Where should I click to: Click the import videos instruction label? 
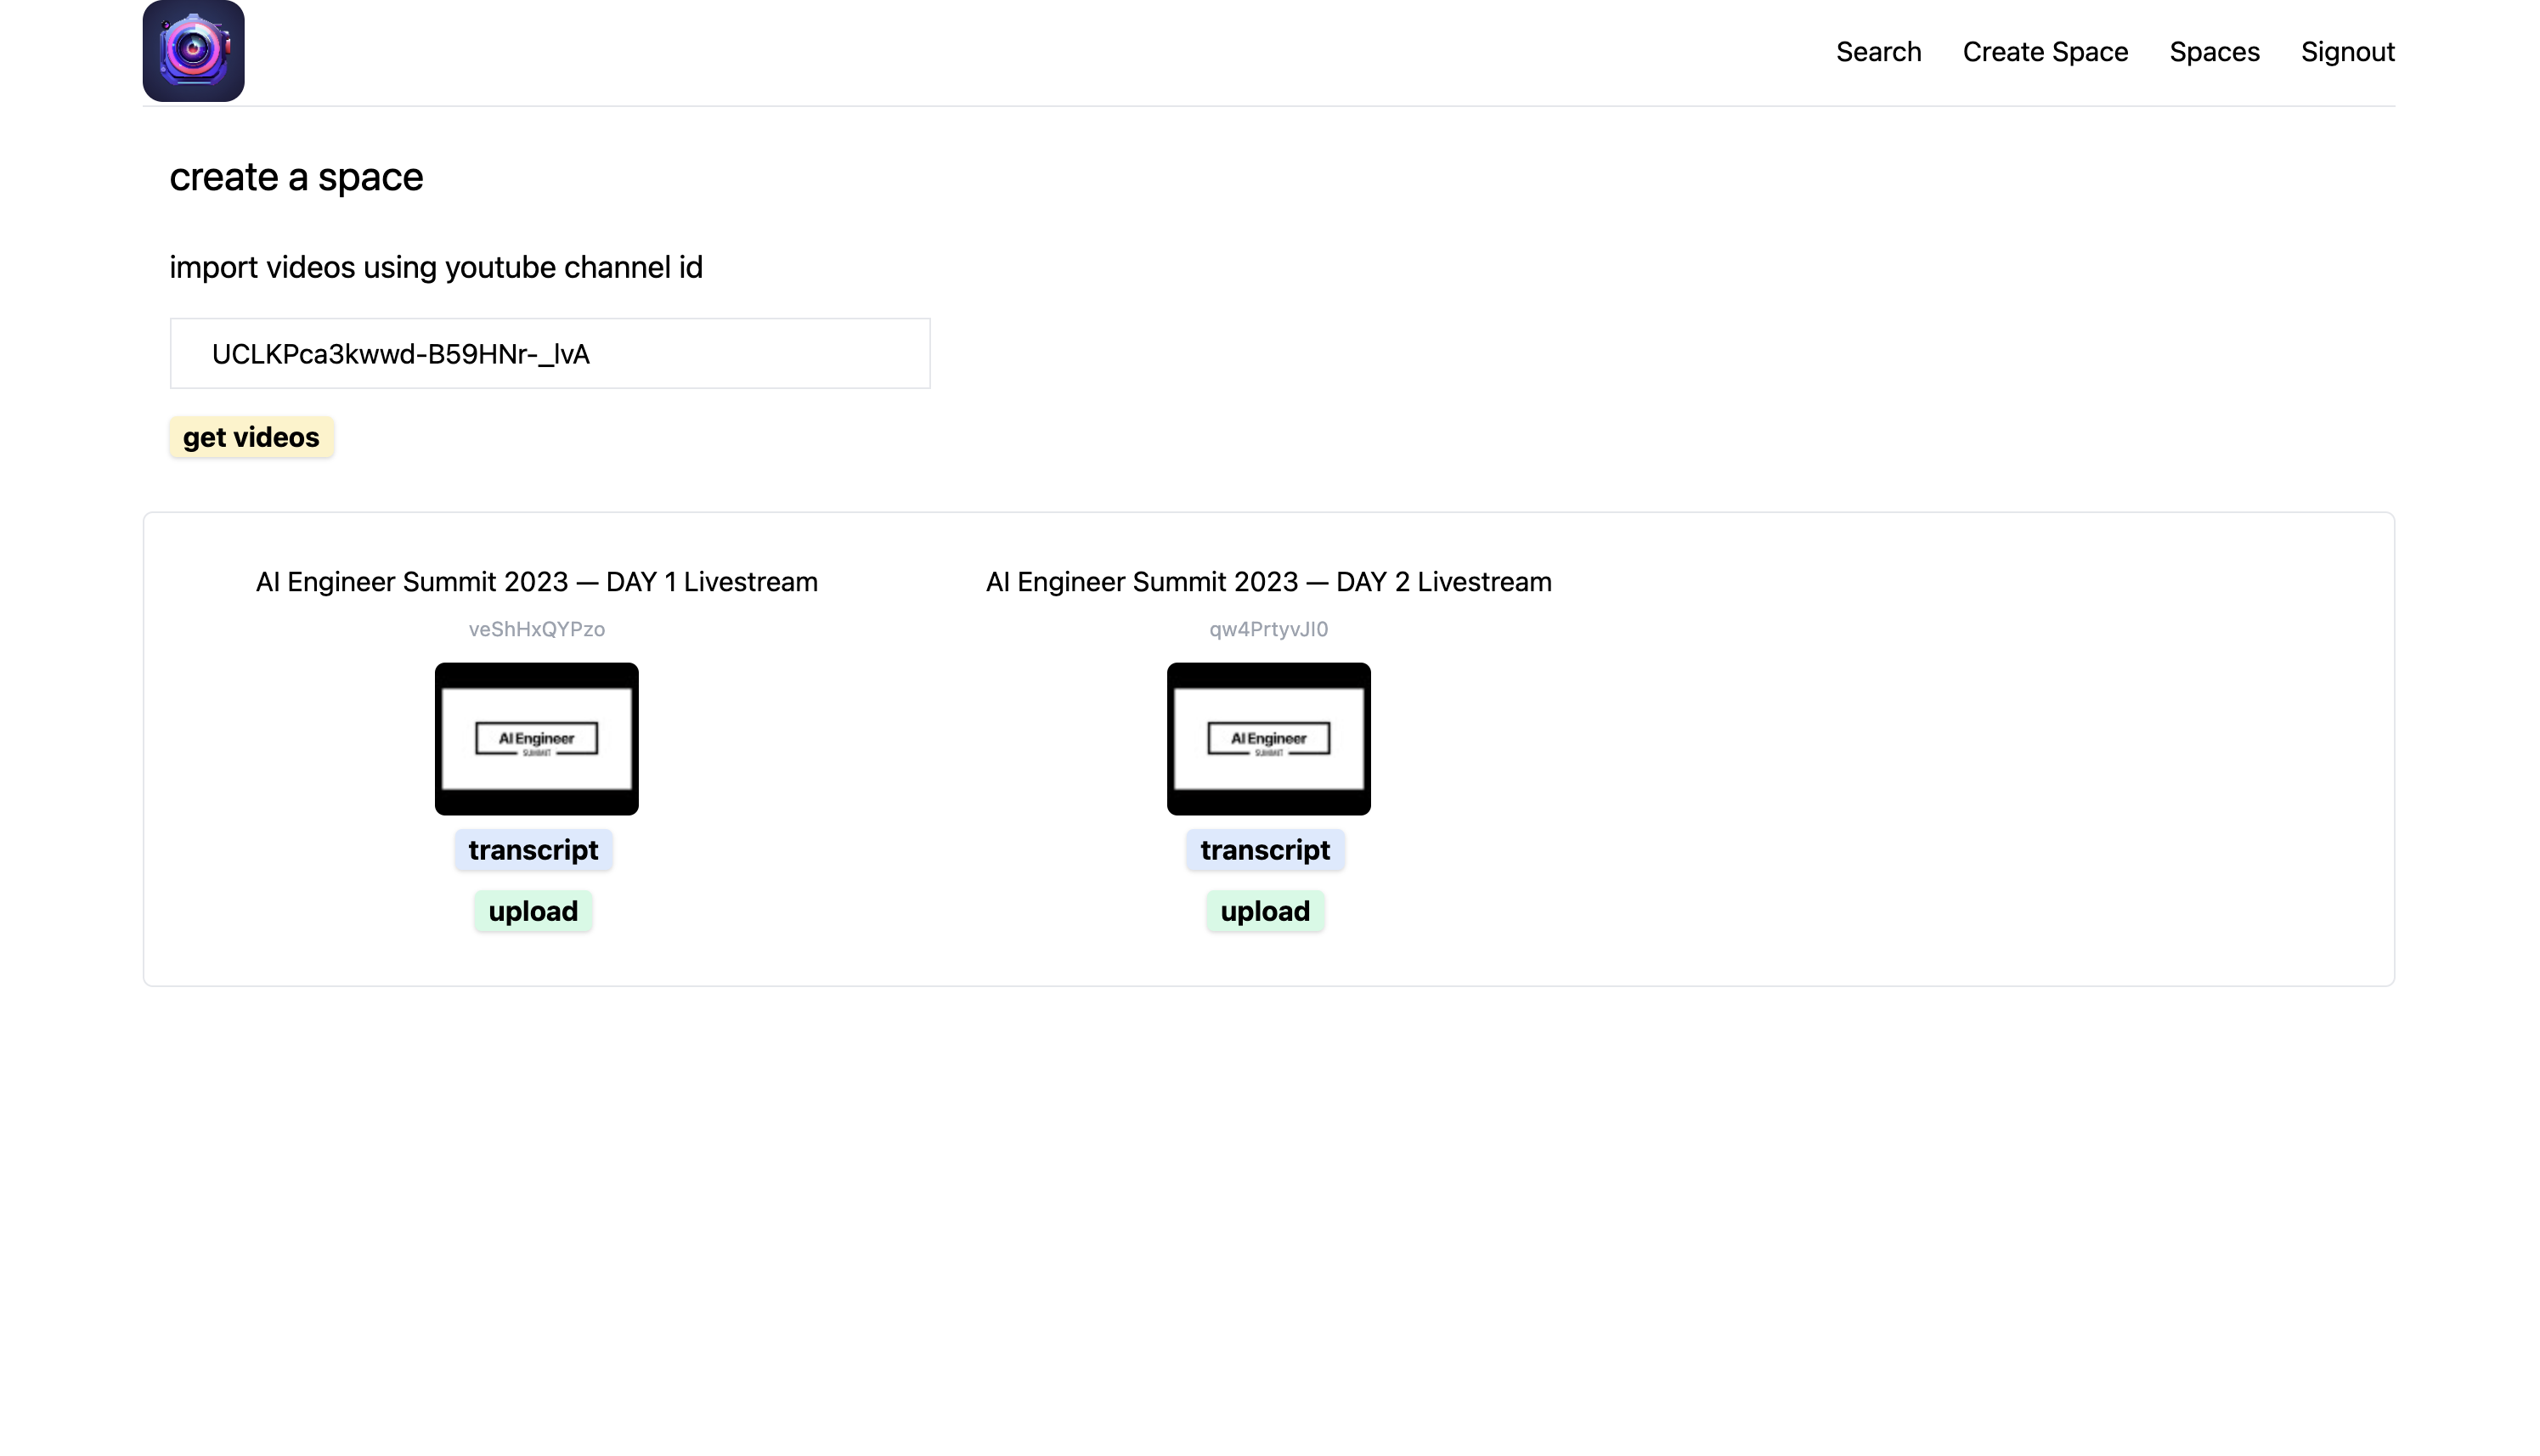[435, 267]
